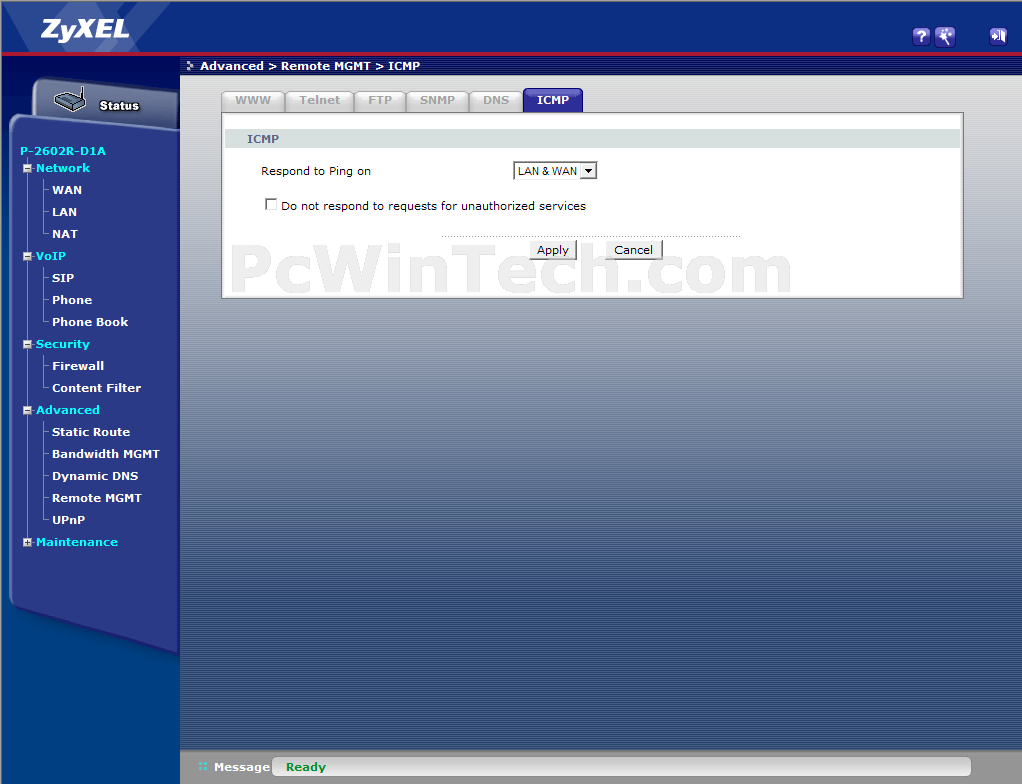Open the NAT settings page
The width and height of the screenshot is (1022, 784).
(x=65, y=234)
